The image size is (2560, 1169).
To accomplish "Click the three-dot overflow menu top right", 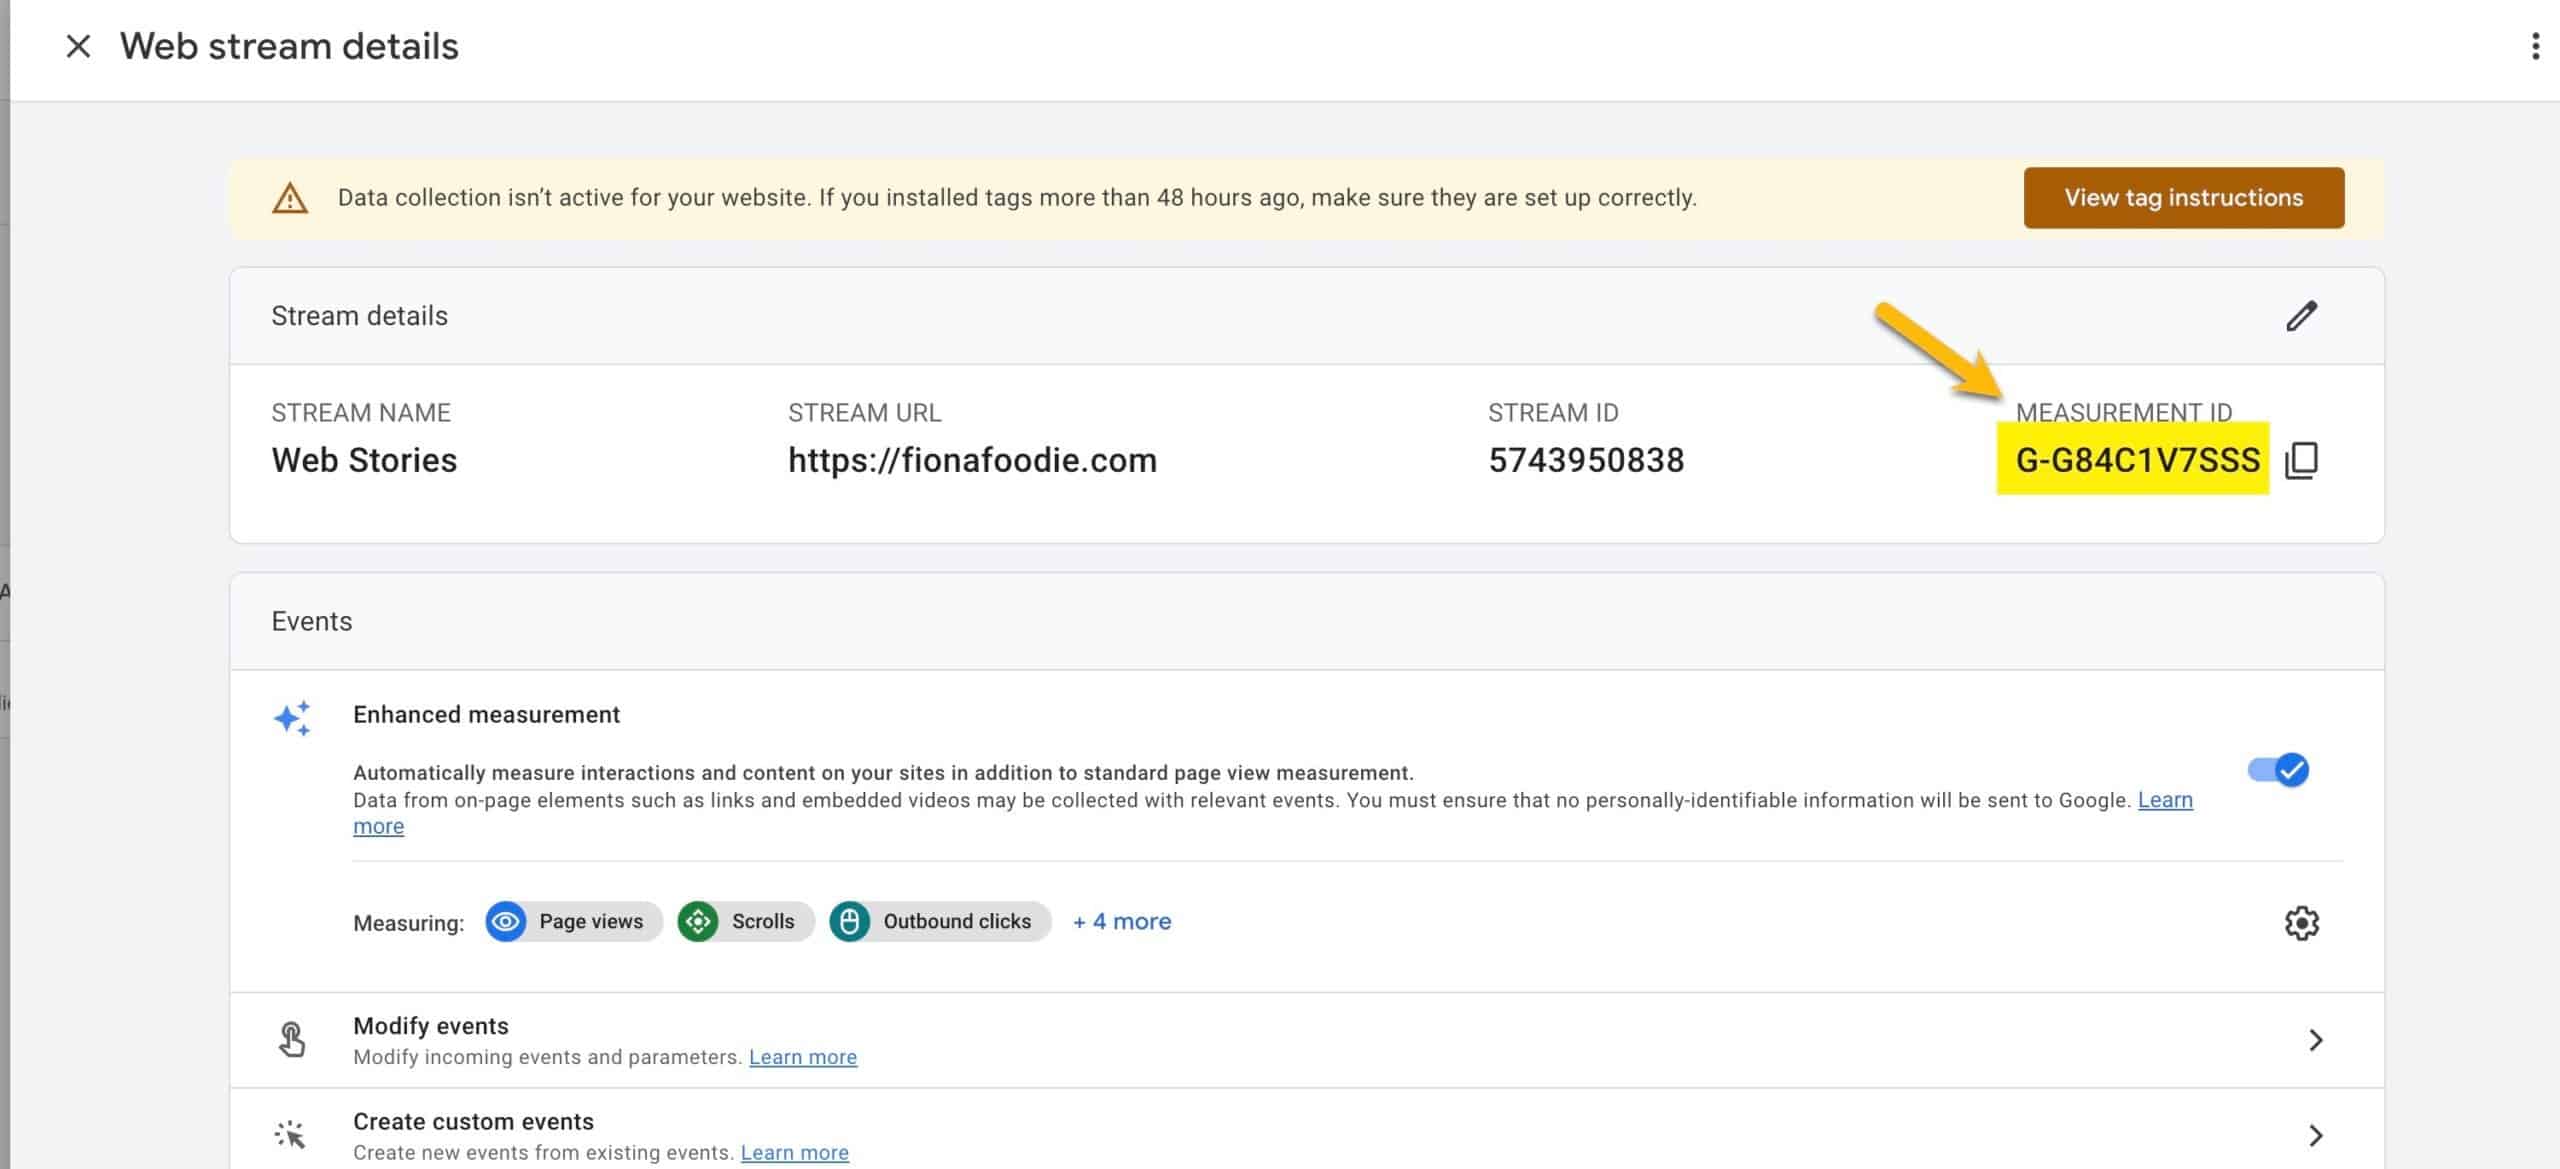I will (2534, 46).
